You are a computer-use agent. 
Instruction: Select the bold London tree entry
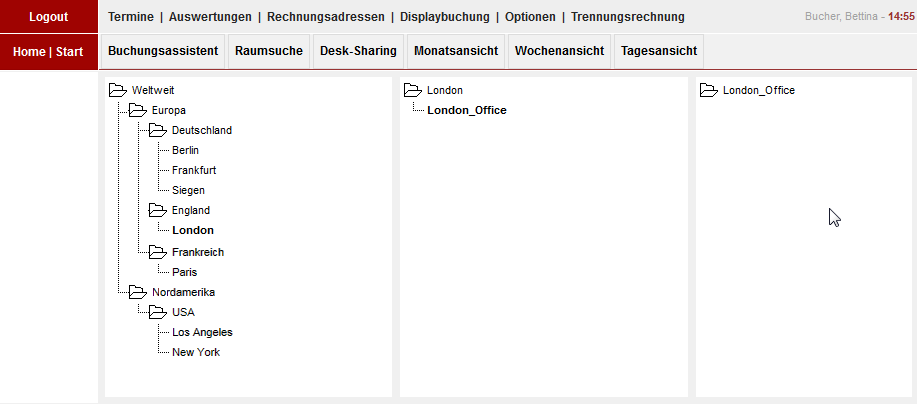[x=193, y=230]
